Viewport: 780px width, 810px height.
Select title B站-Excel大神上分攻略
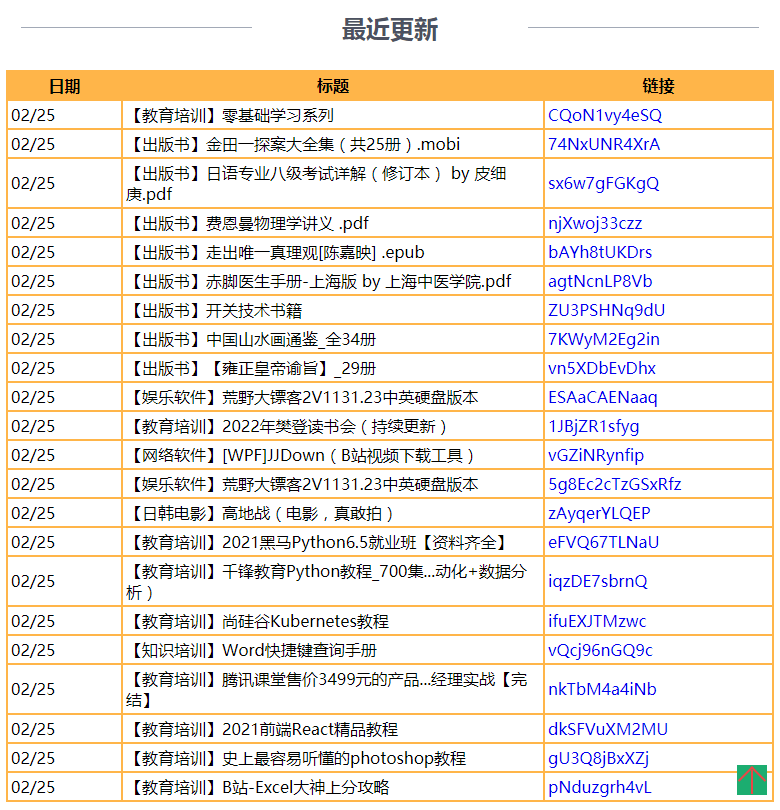[258, 787]
